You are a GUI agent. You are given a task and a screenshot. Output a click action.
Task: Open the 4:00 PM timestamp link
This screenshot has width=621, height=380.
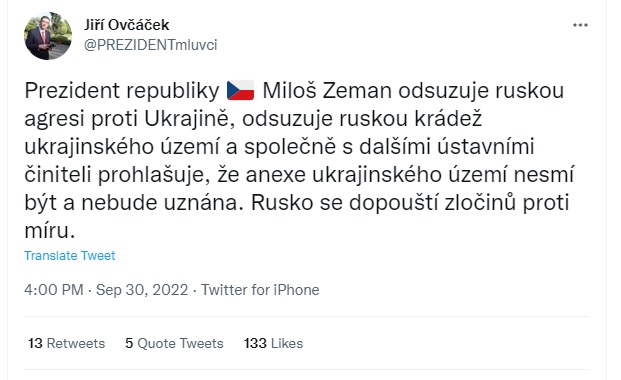click(53, 290)
